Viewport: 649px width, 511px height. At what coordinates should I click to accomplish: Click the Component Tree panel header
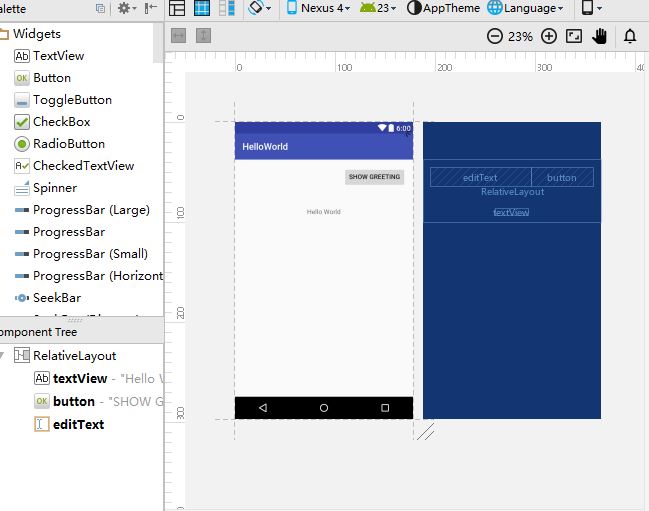pos(82,332)
